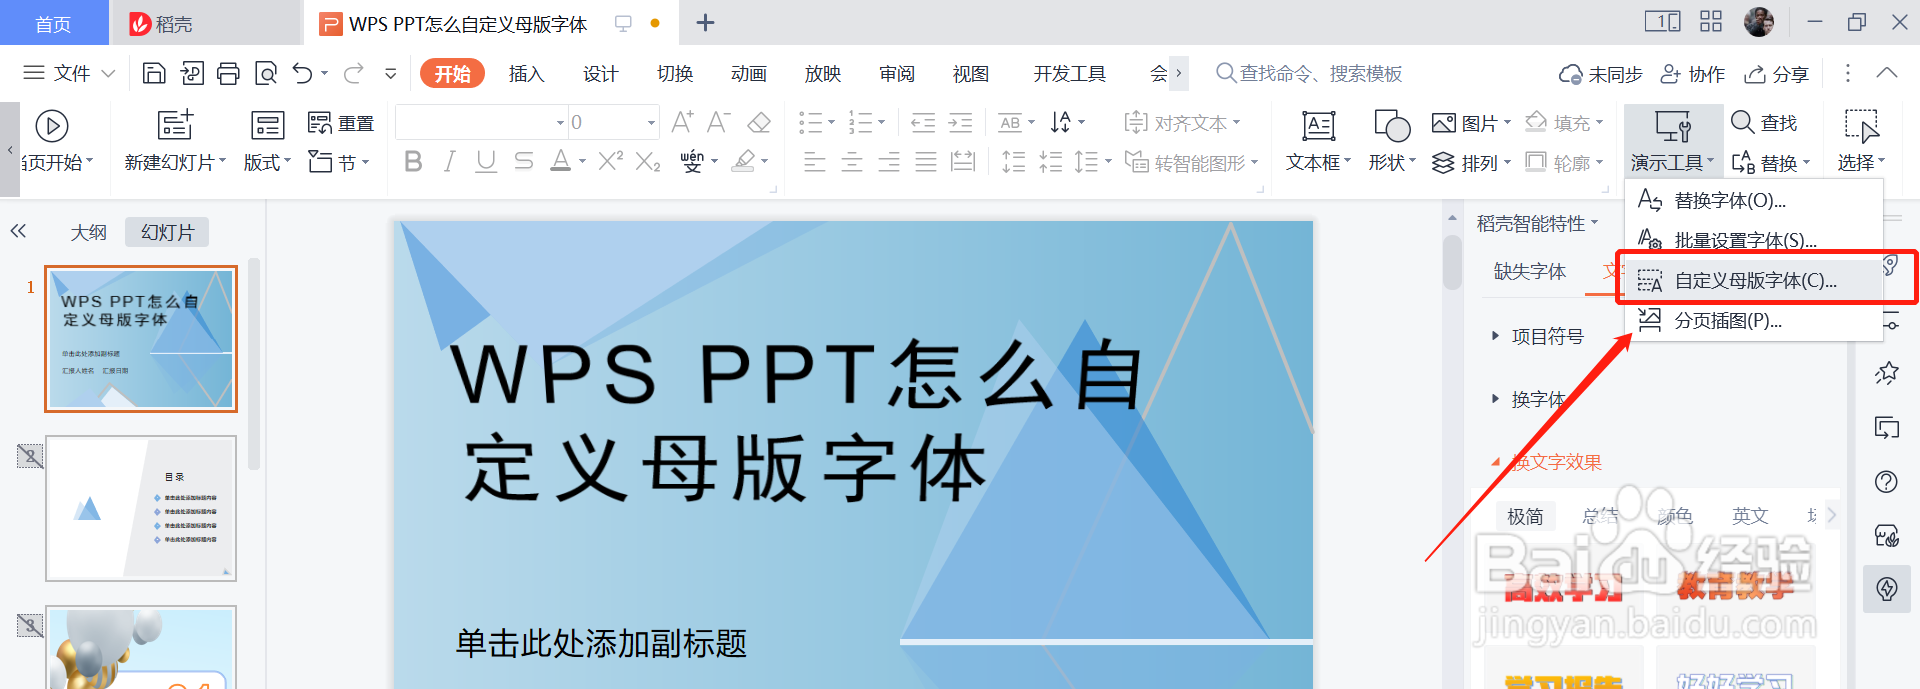Image resolution: width=1920 pixels, height=689 pixels.
Task: Center align text
Action: pos(852,161)
